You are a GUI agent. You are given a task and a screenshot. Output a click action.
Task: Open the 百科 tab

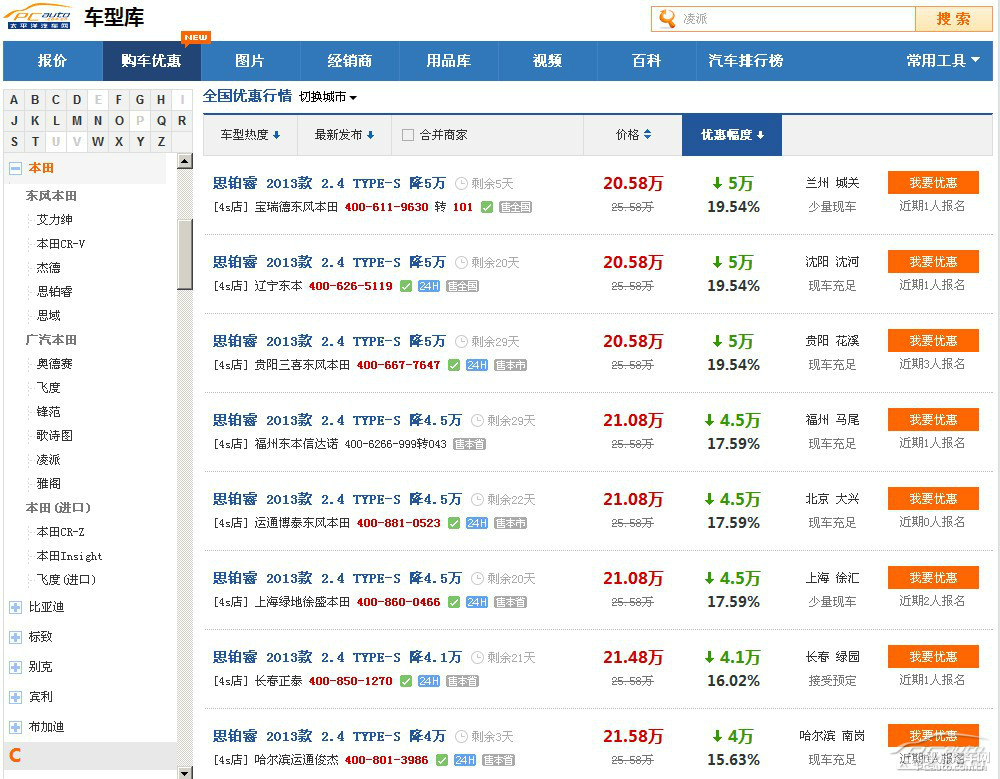pyautogui.click(x=647, y=61)
